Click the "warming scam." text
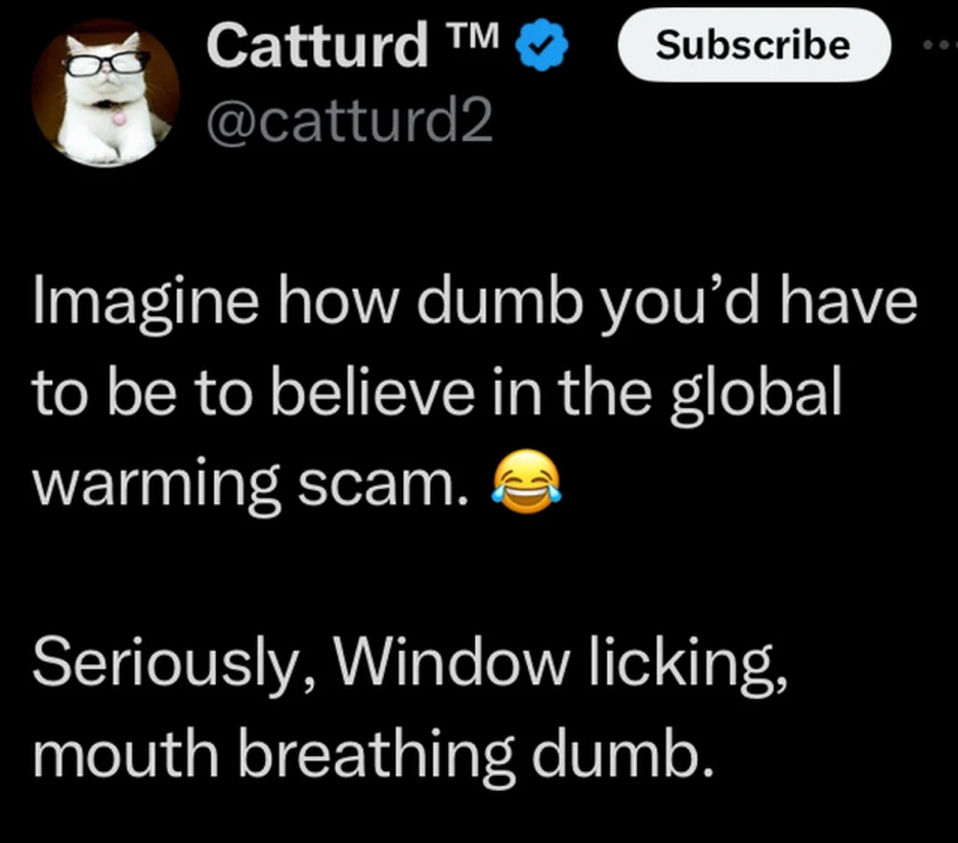Screen dimensions: 958x843 (250, 481)
